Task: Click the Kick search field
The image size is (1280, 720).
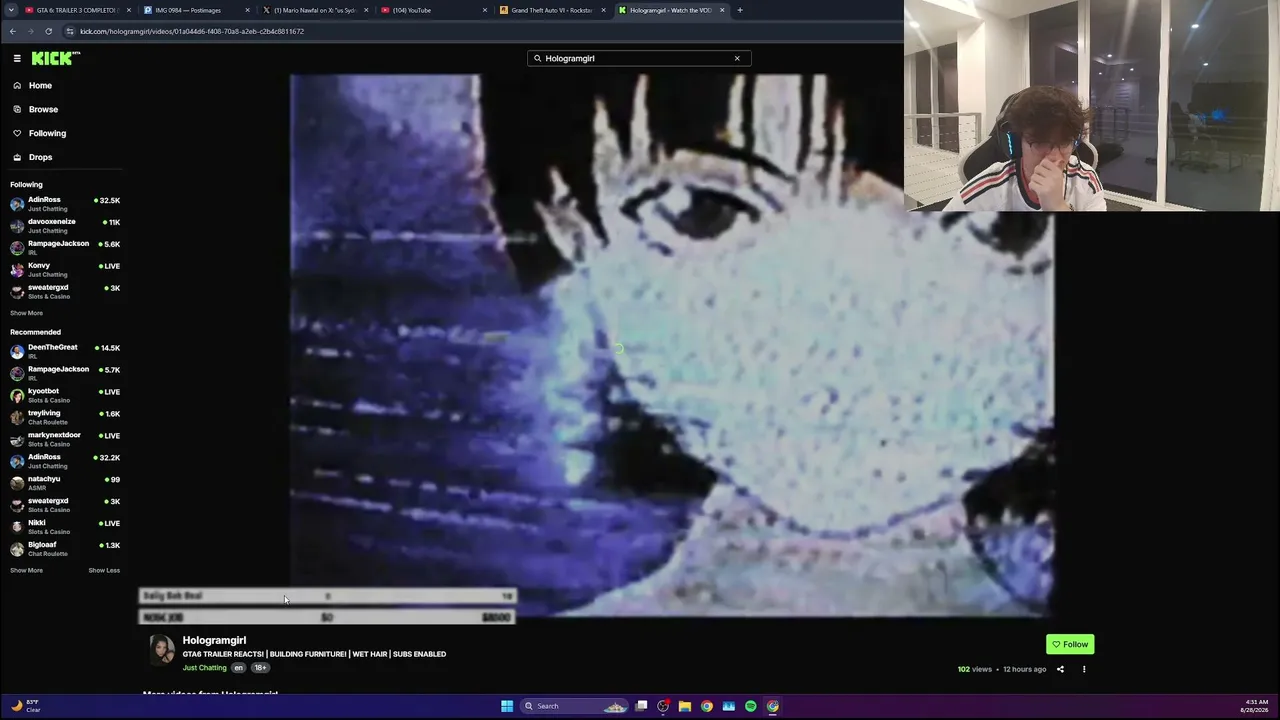Action: 639,58
